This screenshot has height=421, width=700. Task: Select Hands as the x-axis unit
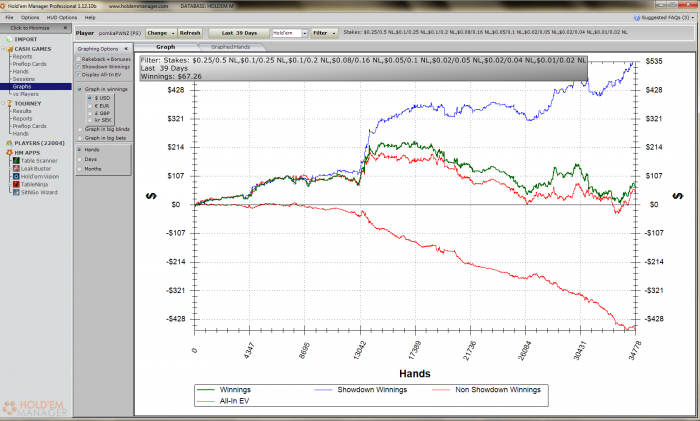pyautogui.click(x=80, y=150)
